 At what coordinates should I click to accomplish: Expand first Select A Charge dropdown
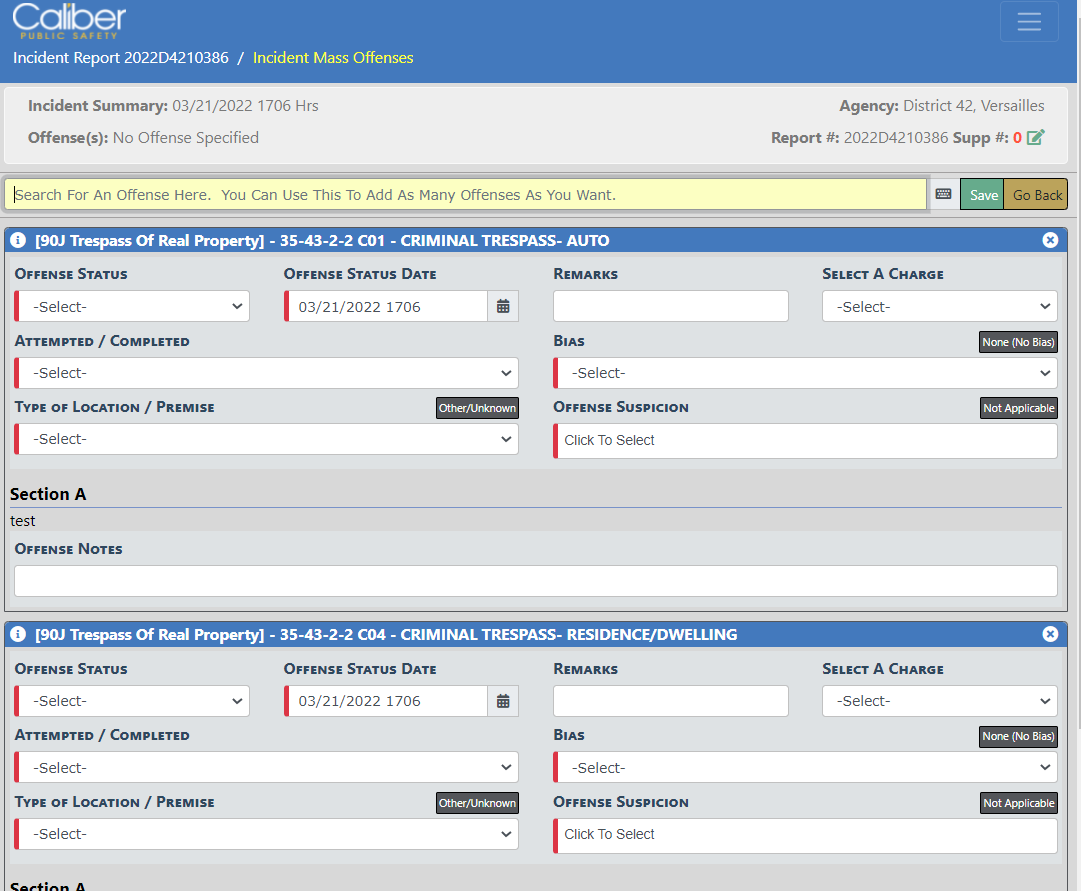[939, 307]
